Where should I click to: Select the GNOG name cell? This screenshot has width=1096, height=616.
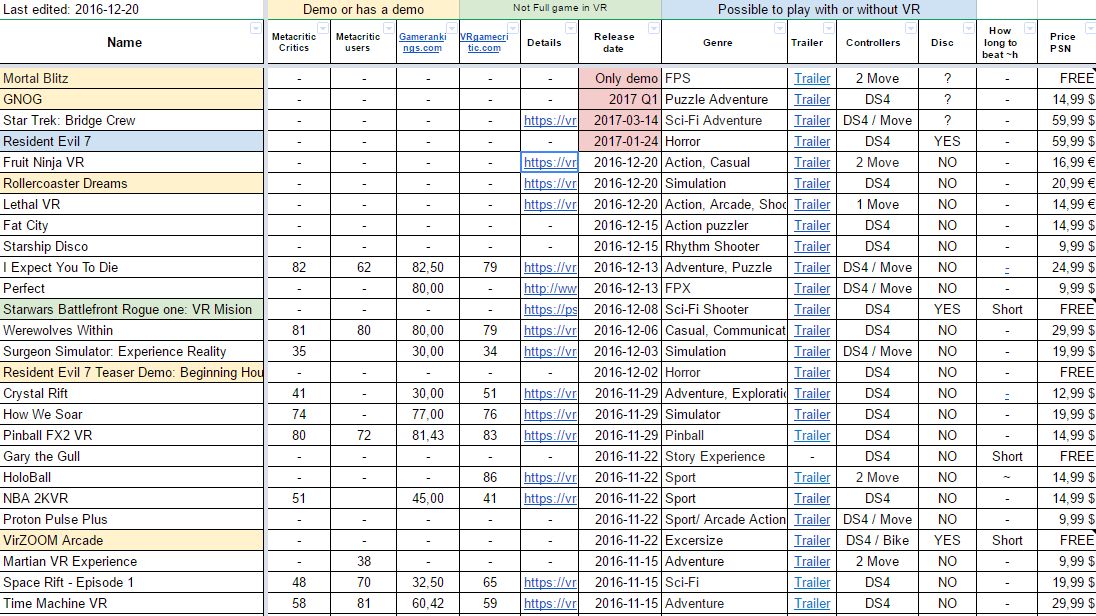(x=132, y=99)
